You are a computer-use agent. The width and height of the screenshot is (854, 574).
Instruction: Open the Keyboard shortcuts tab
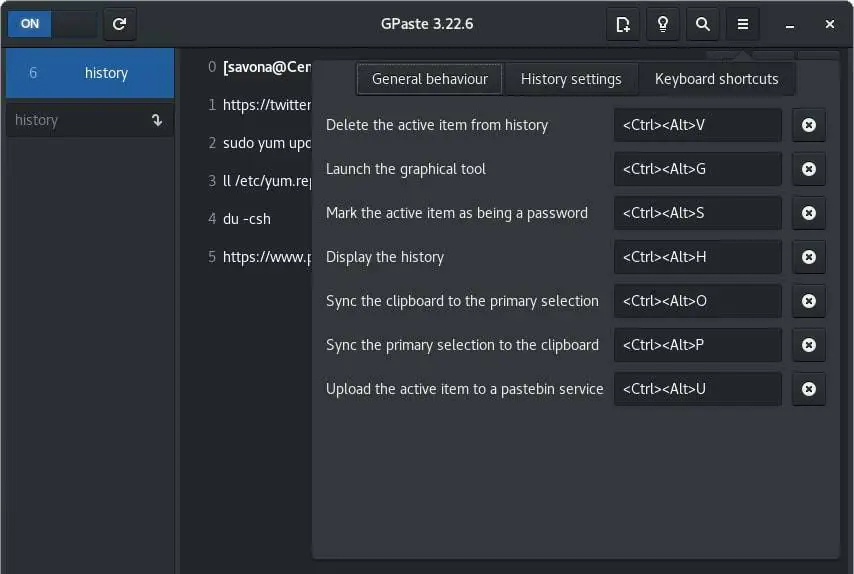716,79
